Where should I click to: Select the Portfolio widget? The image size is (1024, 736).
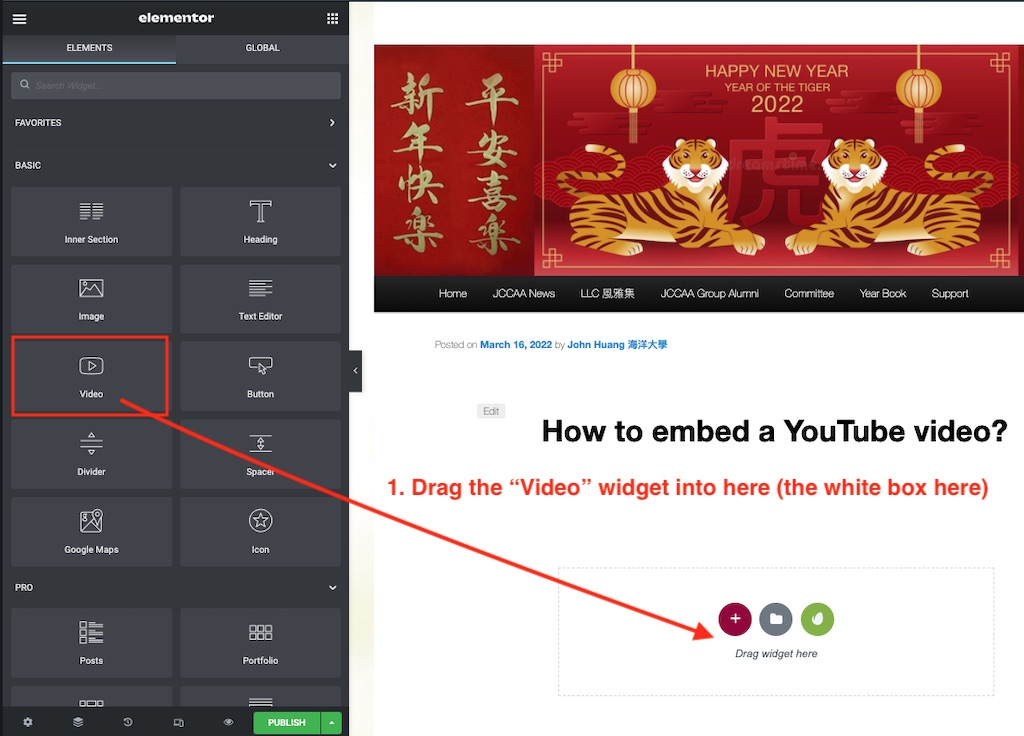point(261,643)
